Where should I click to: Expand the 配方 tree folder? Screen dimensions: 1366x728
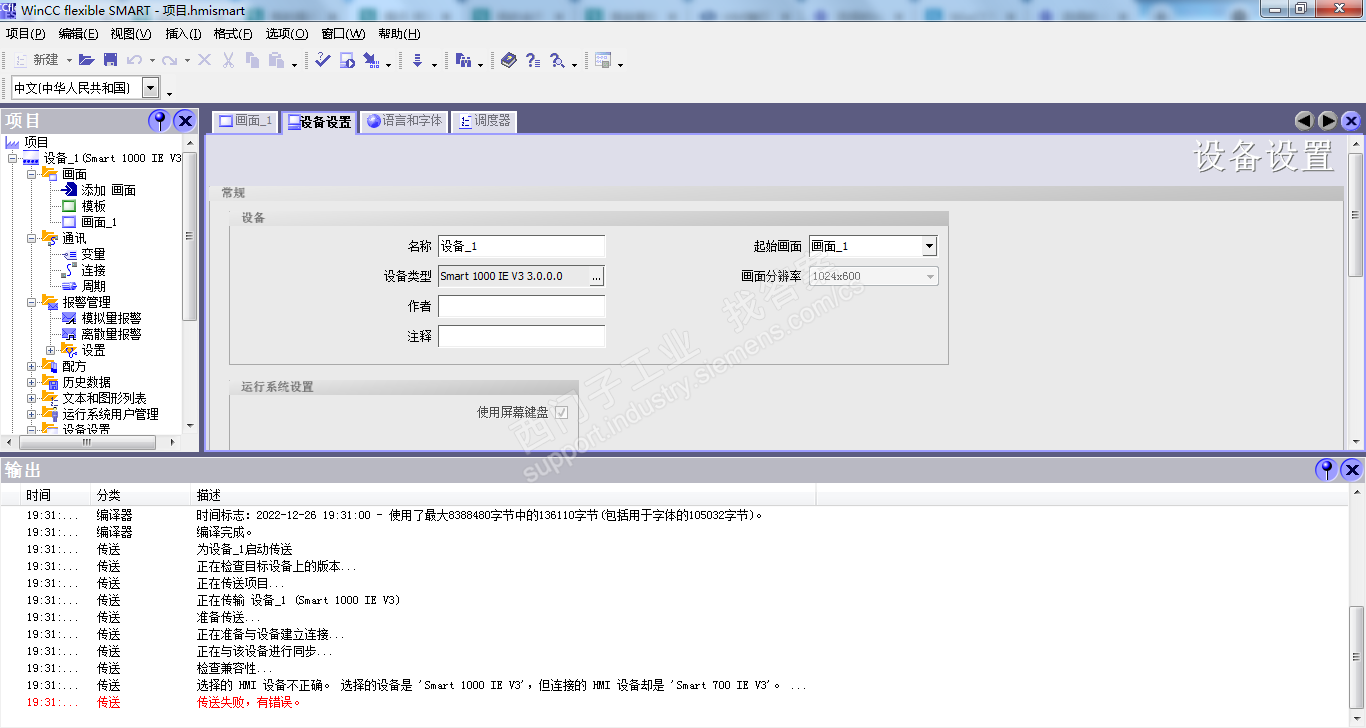tap(32, 366)
